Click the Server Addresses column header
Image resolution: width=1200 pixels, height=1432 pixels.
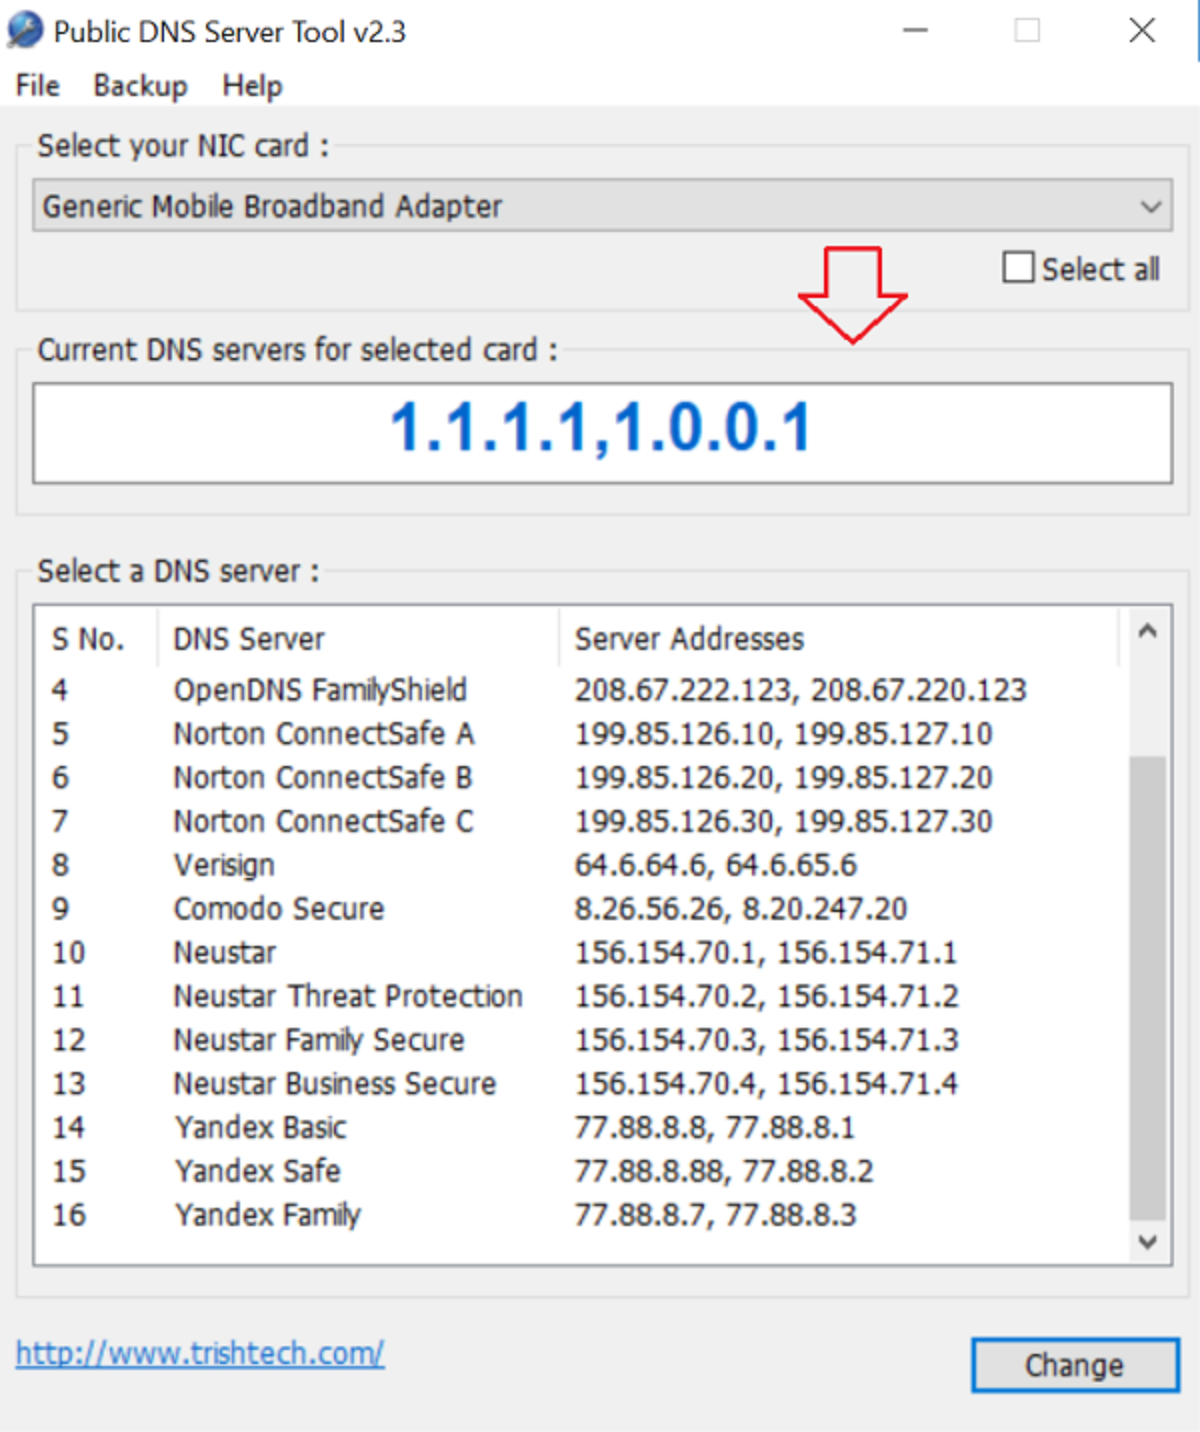coord(838,639)
